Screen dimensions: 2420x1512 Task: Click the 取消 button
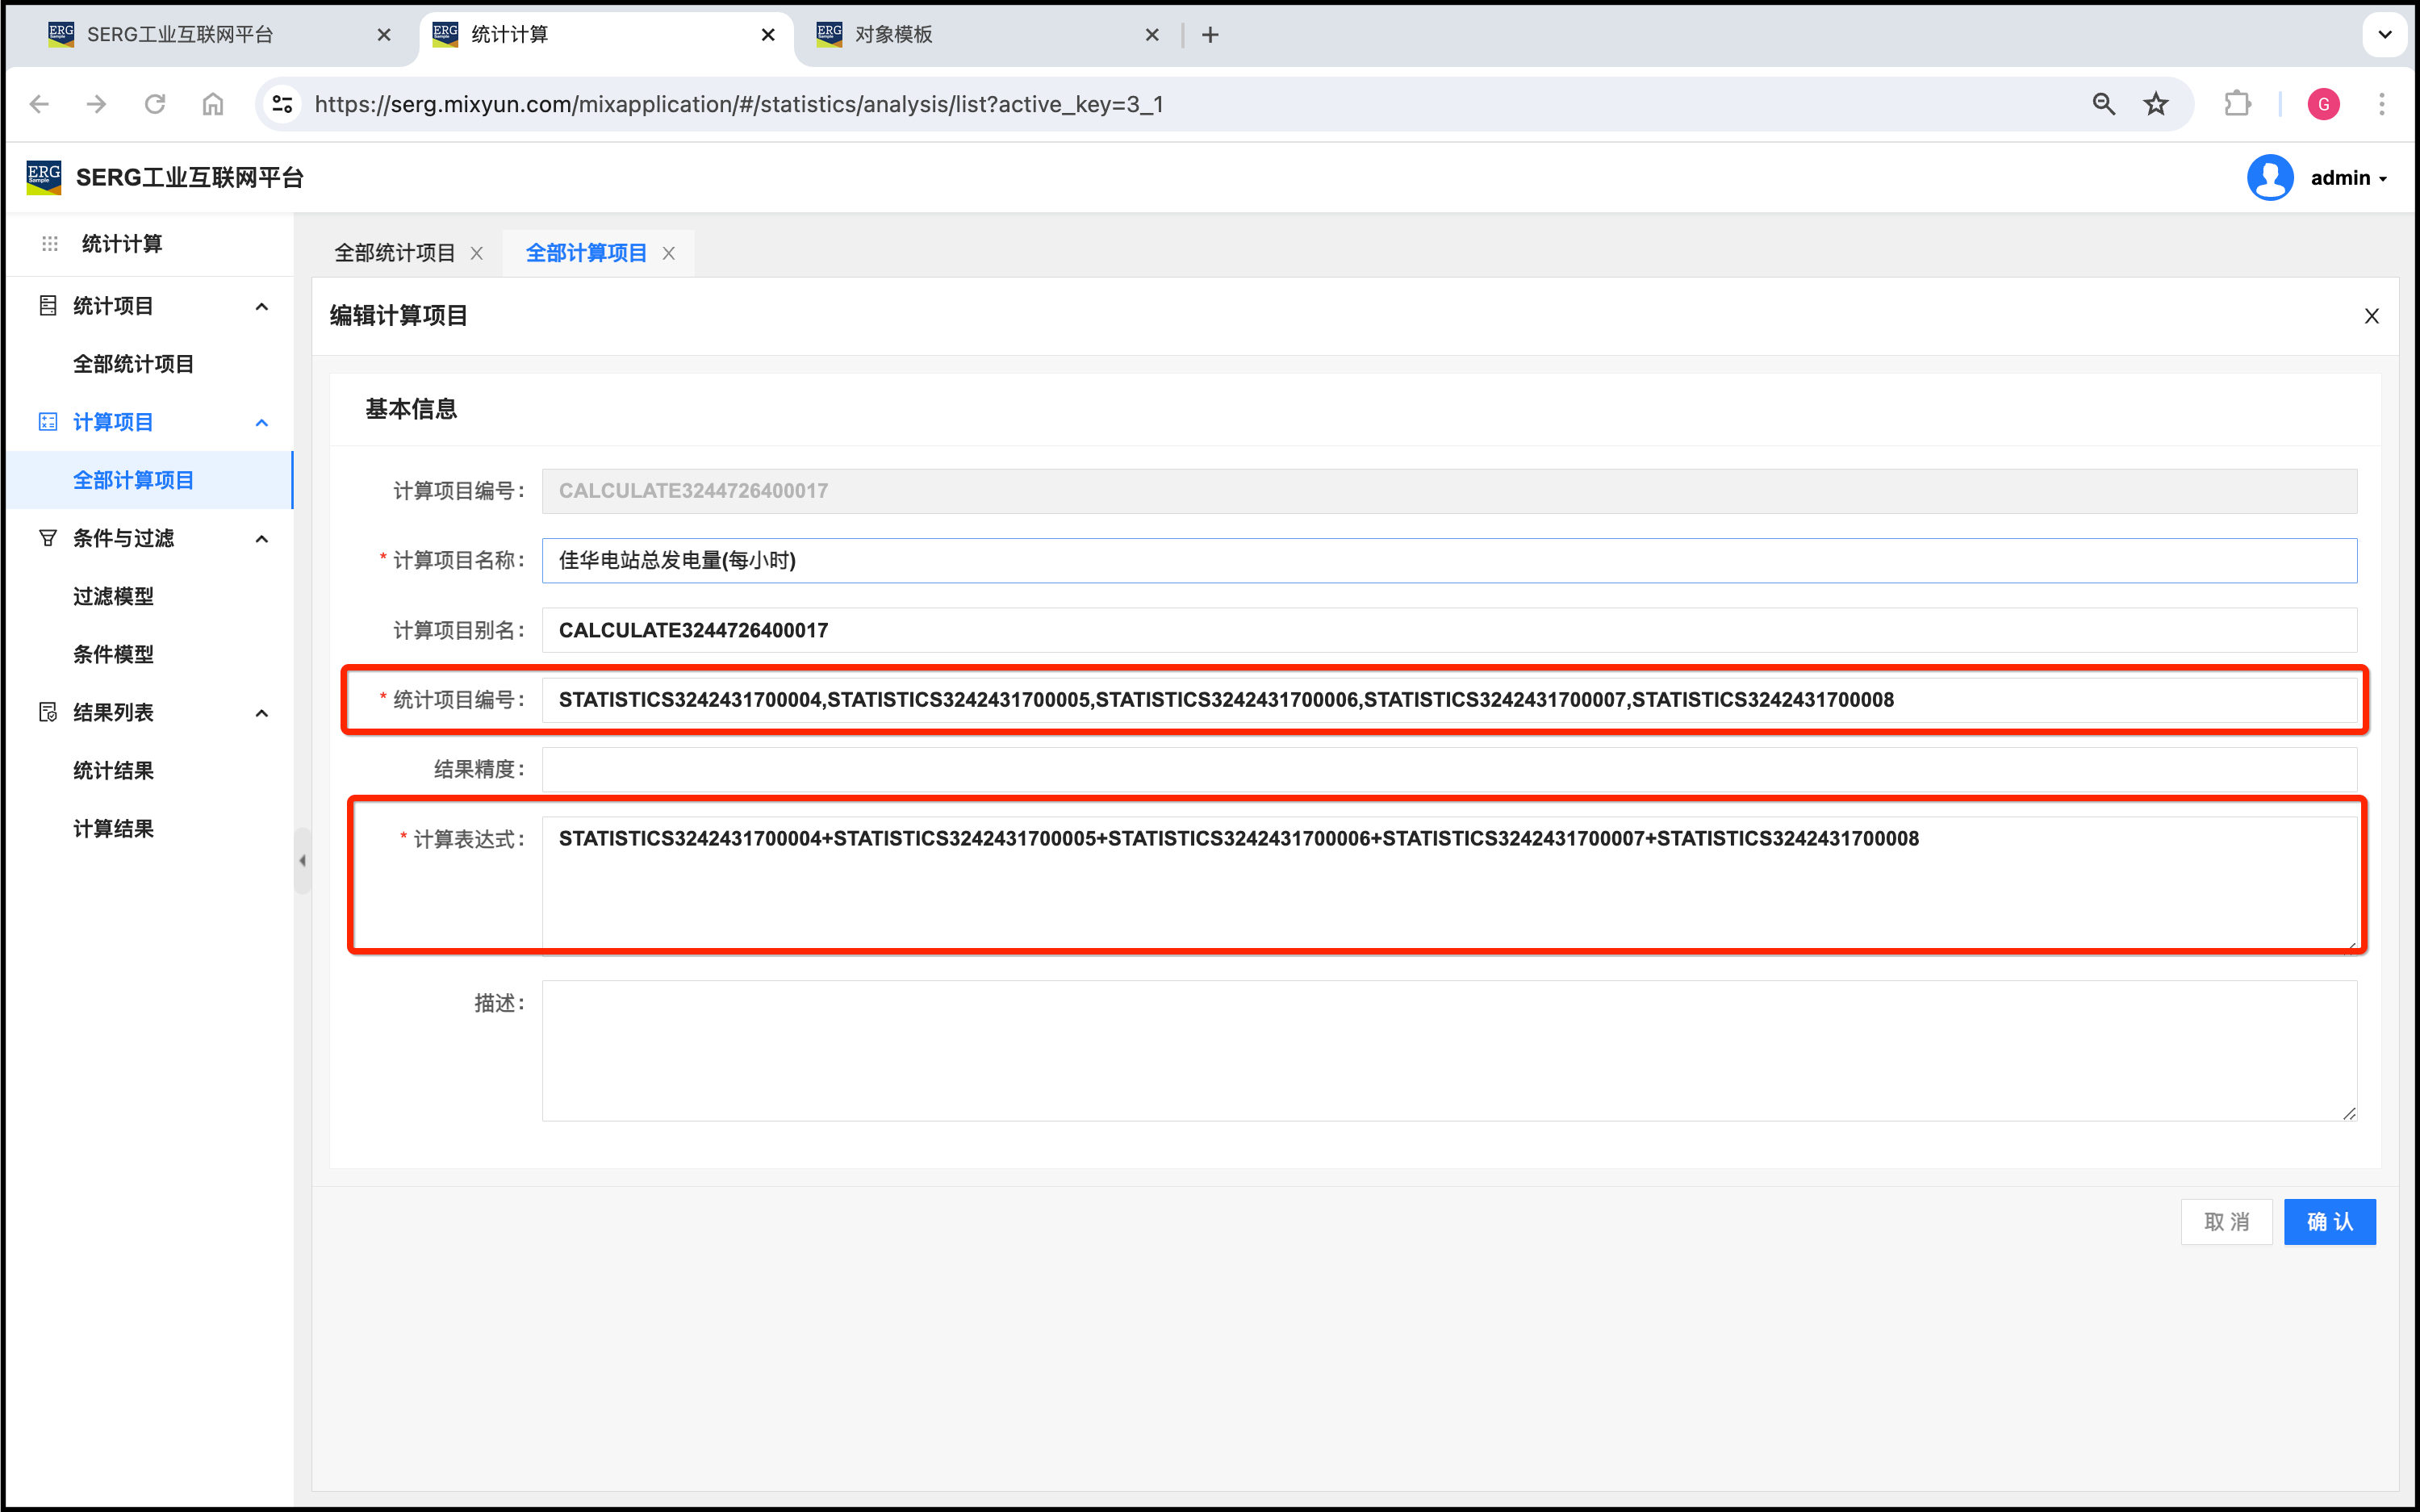coord(2226,1222)
